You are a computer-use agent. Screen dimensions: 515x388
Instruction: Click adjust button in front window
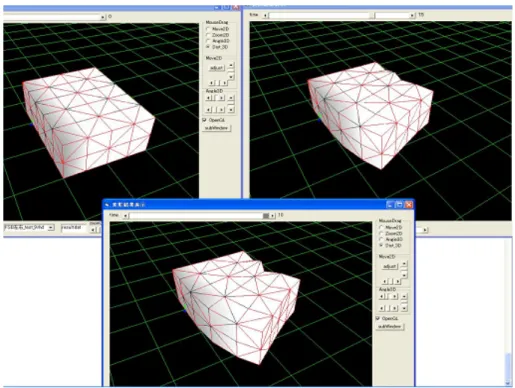(x=390, y=266)
